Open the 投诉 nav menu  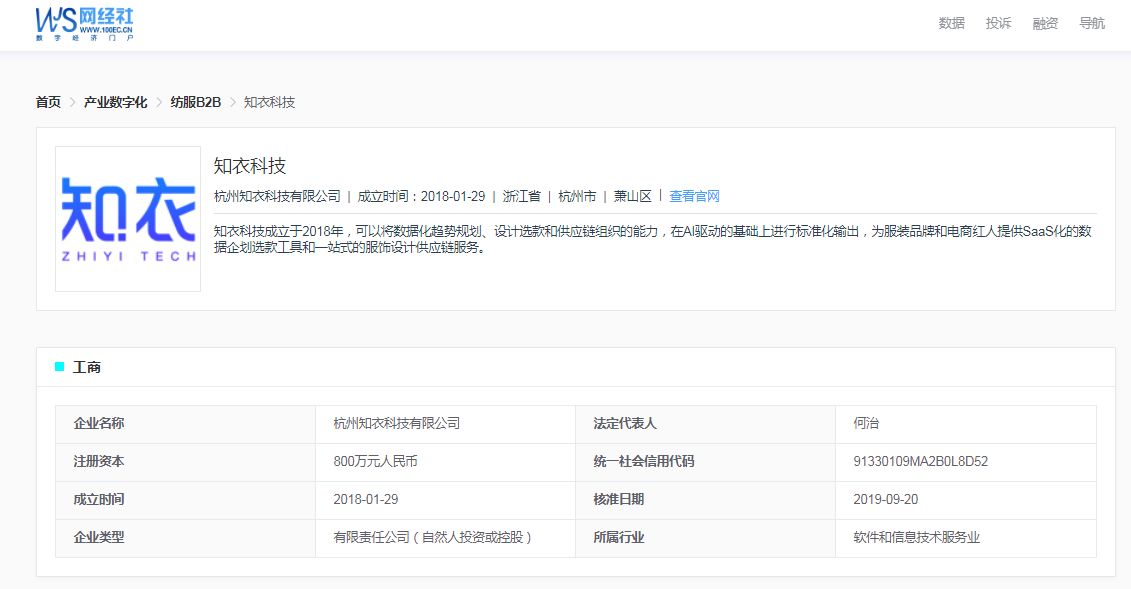[x=998, y=23]
